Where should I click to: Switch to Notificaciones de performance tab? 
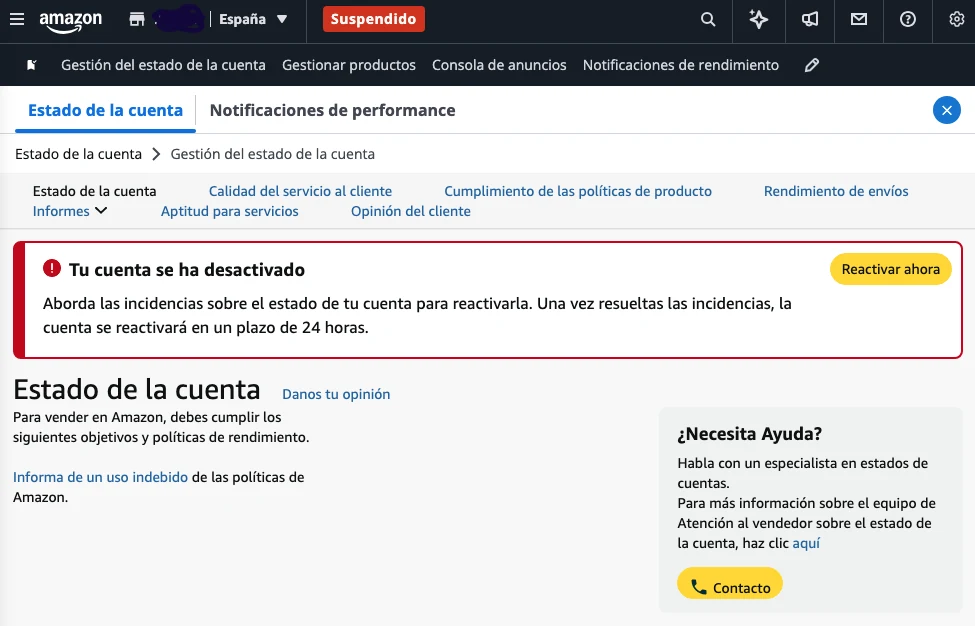tap(333, 111)
